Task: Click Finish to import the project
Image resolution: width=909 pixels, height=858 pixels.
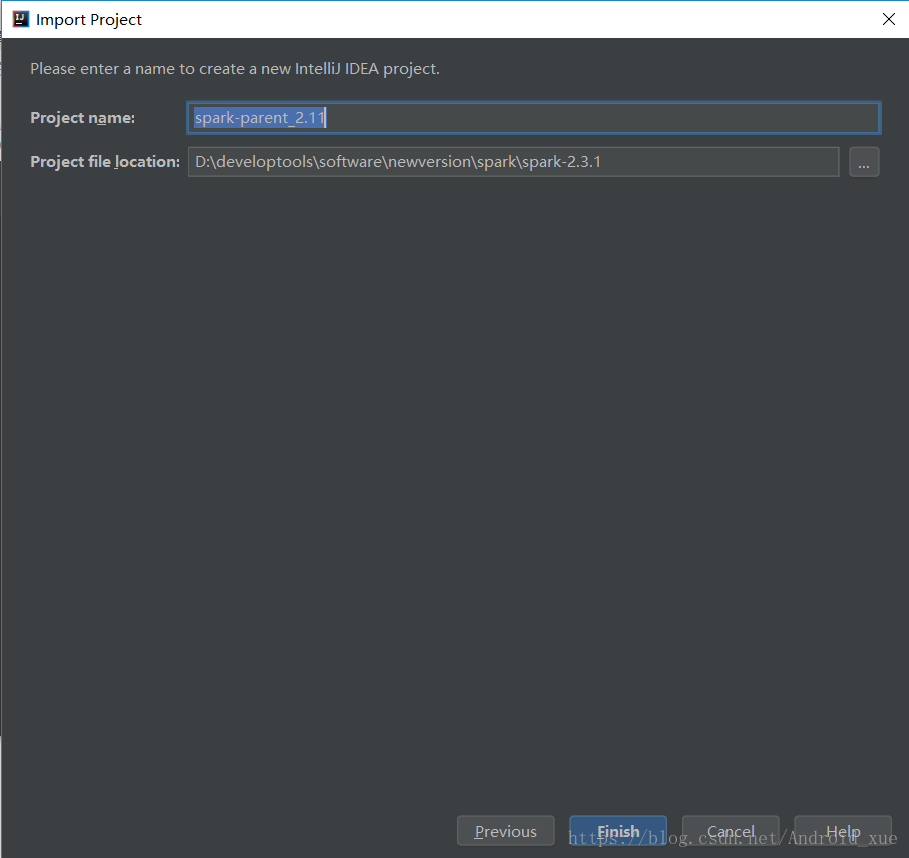Action: point(618,831)
